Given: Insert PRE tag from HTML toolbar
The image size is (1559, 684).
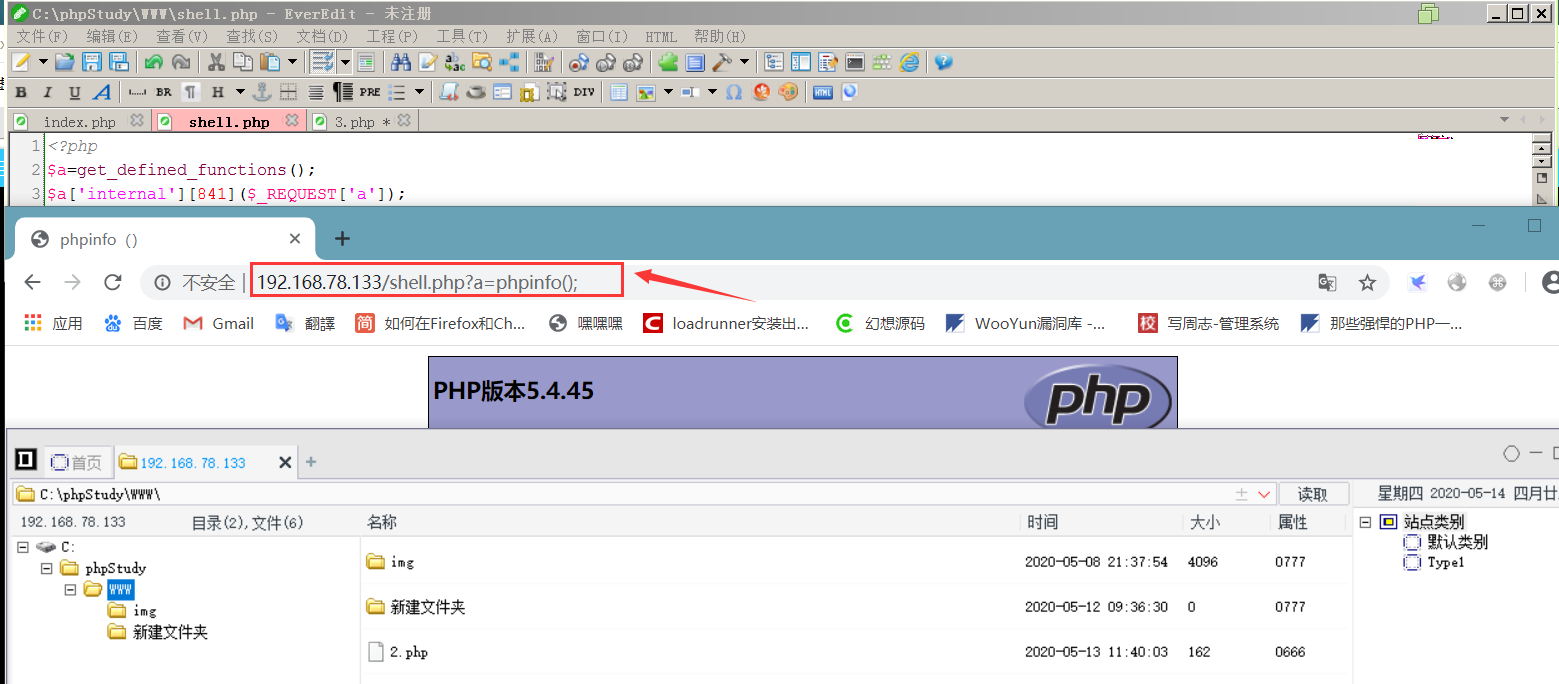Looking at the screenshot, I should tap(370, 92).
